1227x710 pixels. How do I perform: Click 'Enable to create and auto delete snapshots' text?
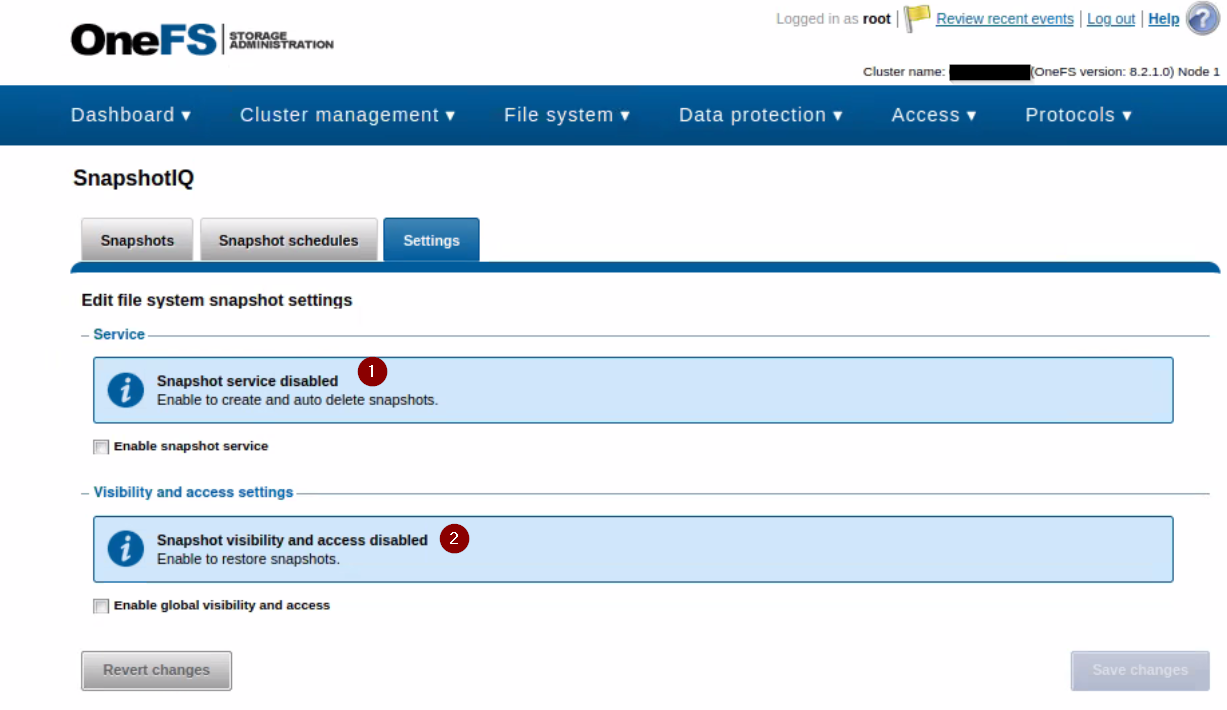[297, 400]
